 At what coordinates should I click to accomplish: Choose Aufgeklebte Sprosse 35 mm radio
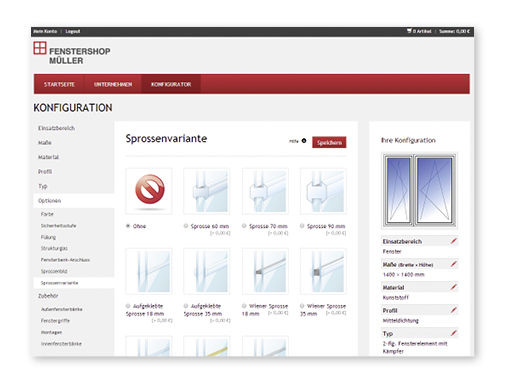[x=186, y=306]
